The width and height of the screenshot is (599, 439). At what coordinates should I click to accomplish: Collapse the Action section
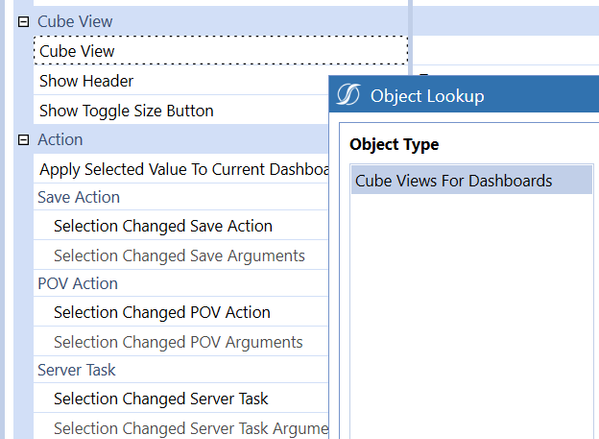point(23,140)
